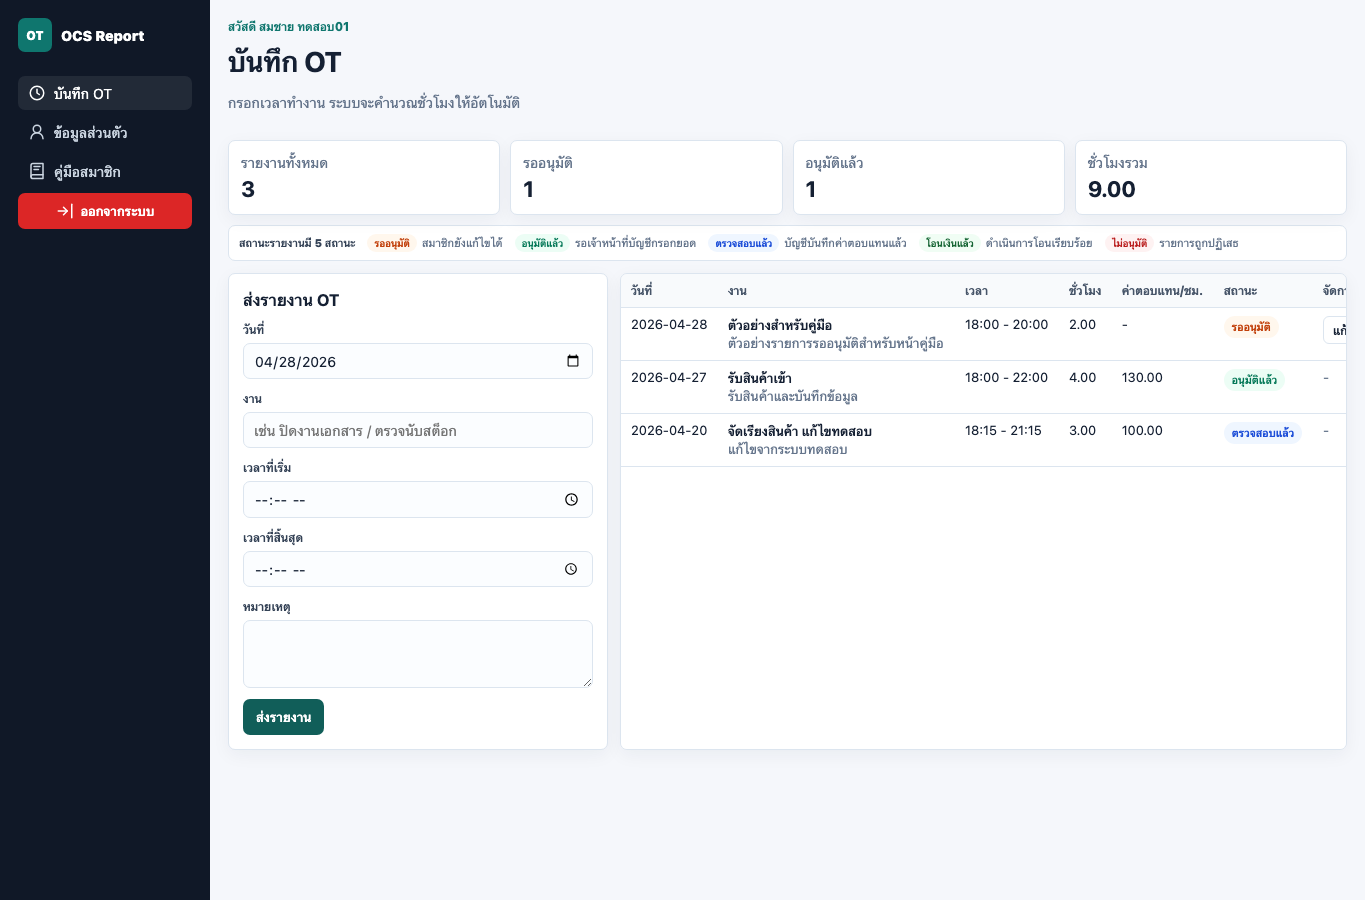Focus the งาน task name input field

[418, 430]
